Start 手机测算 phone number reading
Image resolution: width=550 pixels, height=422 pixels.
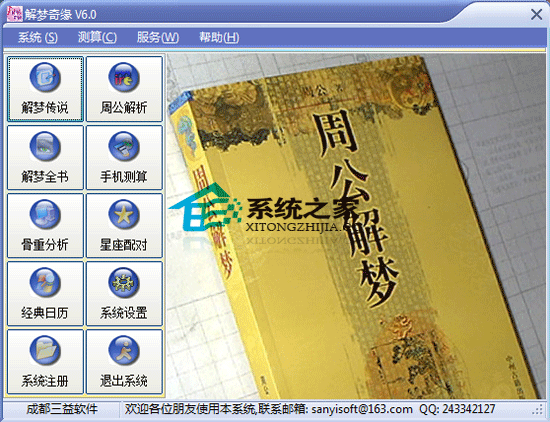tap(124, 158)
